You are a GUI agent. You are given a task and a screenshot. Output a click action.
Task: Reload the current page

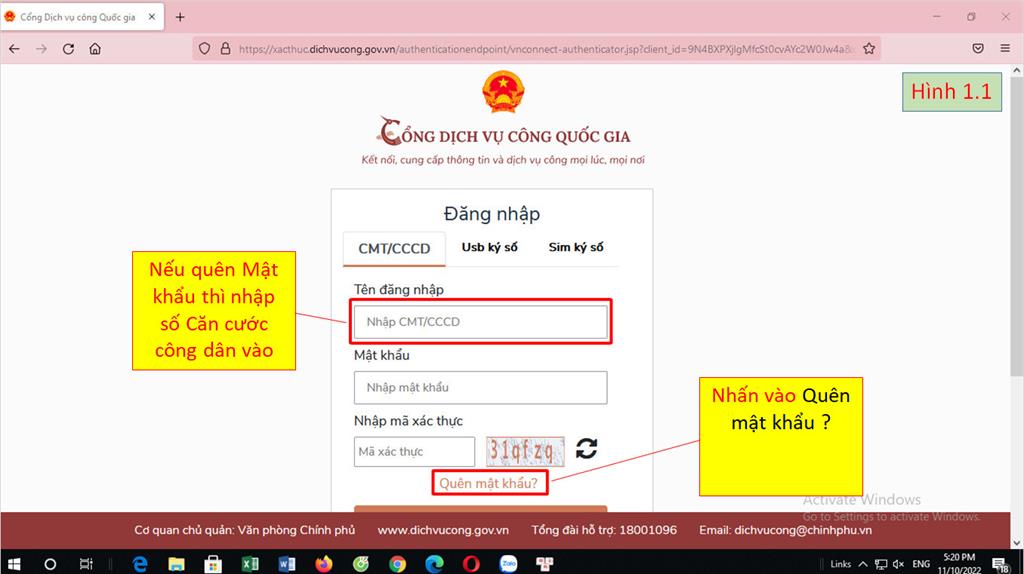click(68, 49)
